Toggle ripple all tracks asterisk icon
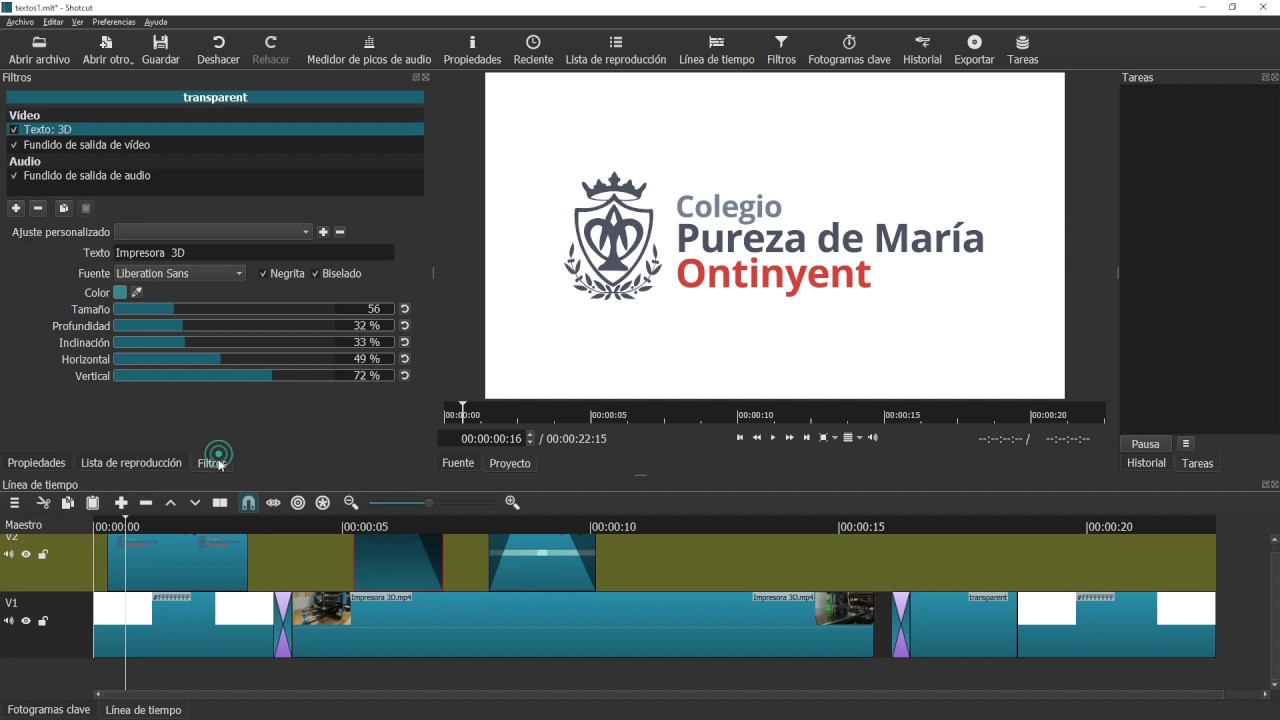The height and width of the screenshot is (720, 1280). click(323, 503)
